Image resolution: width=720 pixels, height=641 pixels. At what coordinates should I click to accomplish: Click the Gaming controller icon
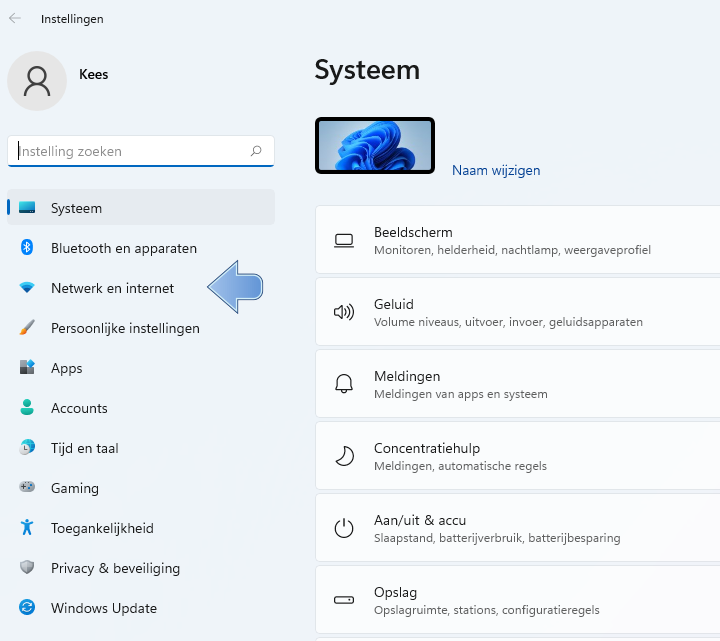click(27, 486)
